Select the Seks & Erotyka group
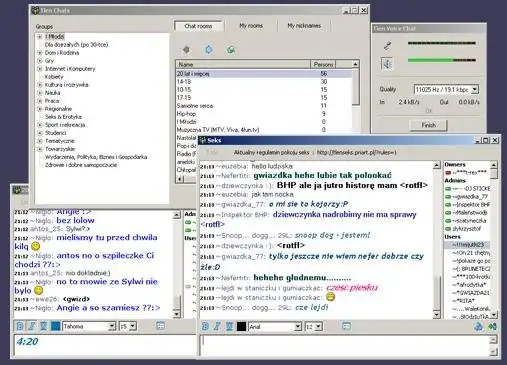The image size is (507, 365). pyautogui.click(x=63, y=117)
